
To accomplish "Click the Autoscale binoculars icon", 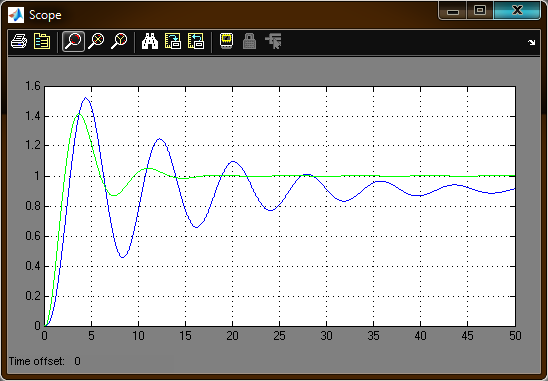I will click(x=150, y=41).
